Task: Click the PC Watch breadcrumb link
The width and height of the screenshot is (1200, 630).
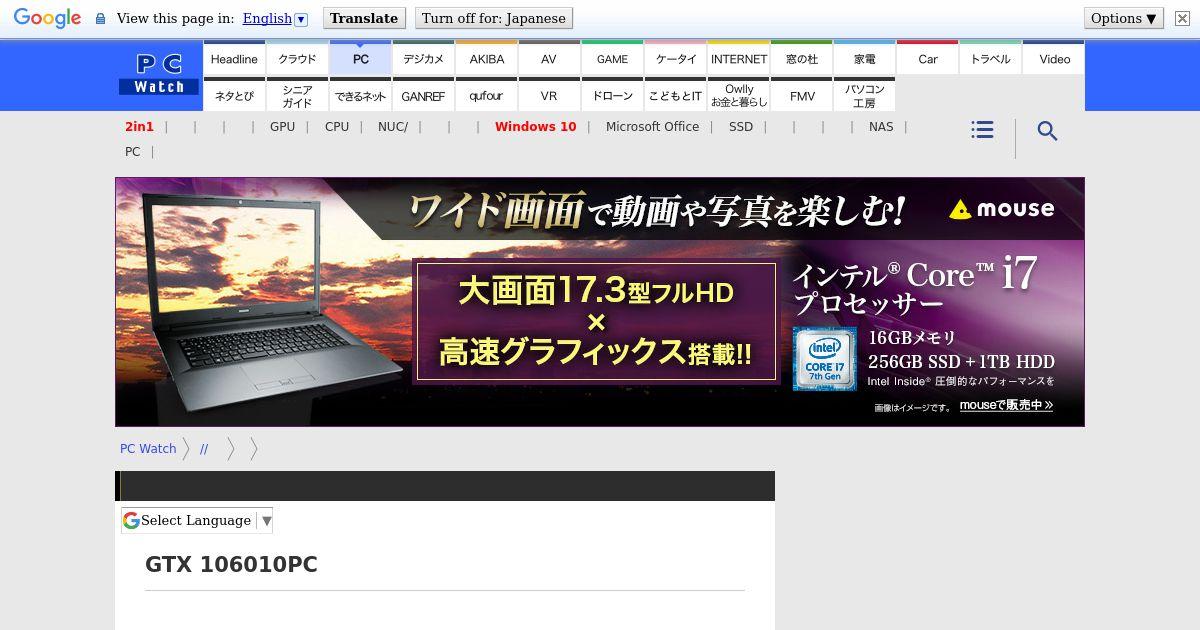Action: (x=148, y=449)
